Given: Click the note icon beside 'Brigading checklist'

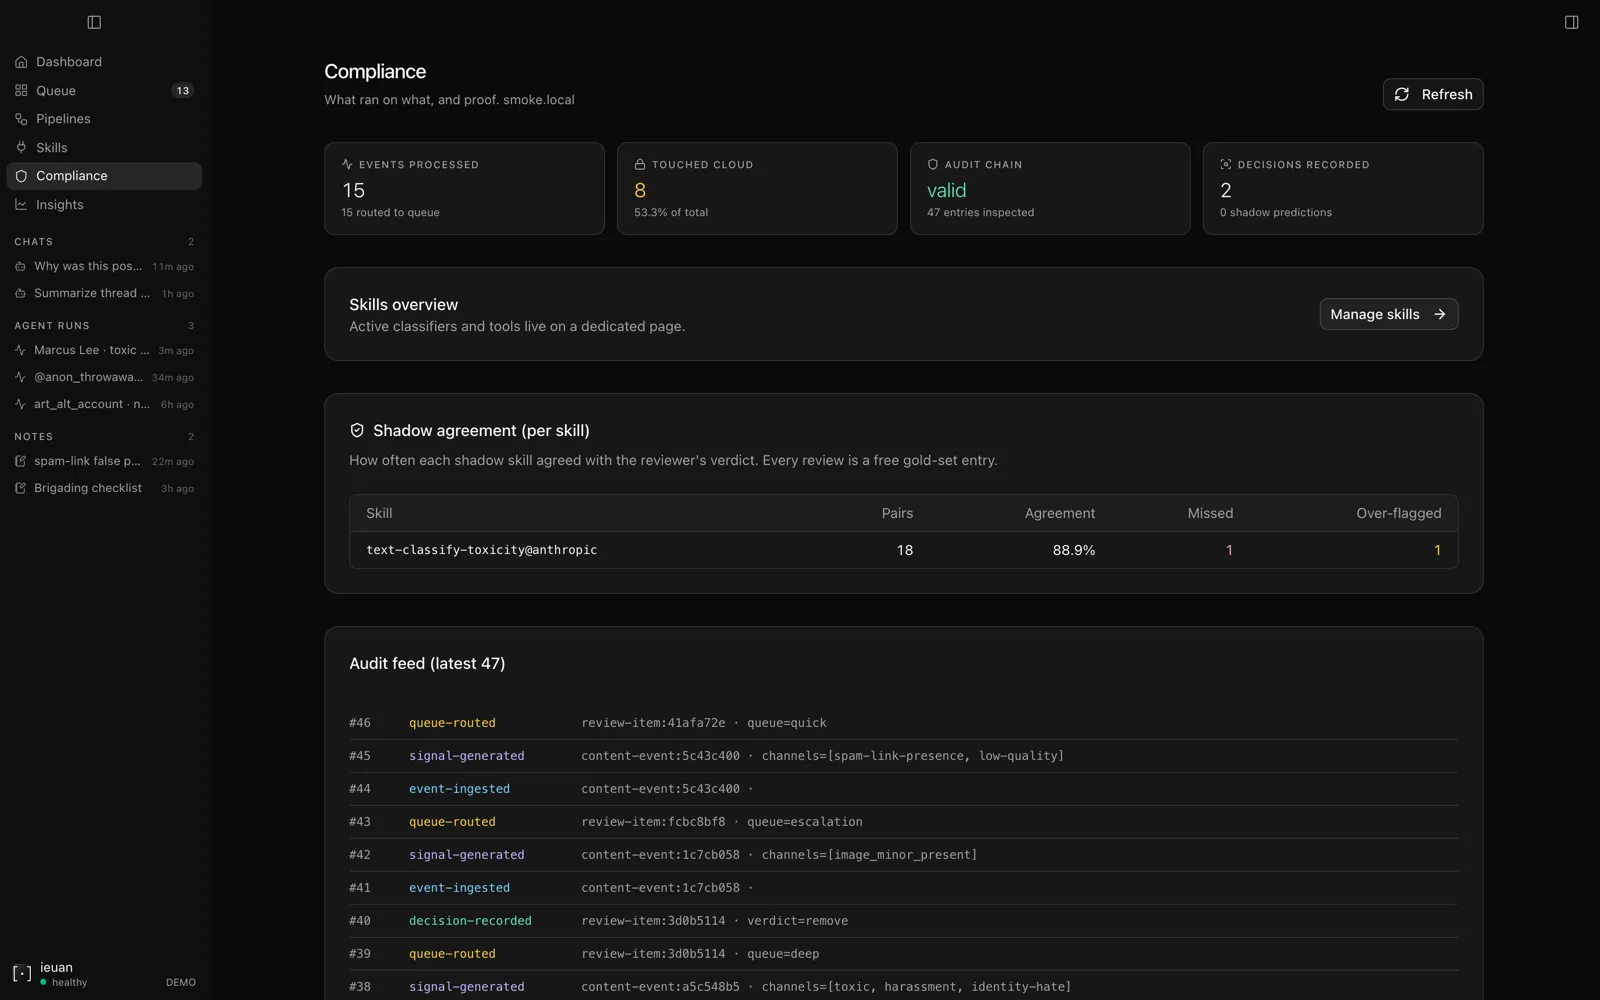Looking at the screenshot, I should (x=20, y=489).
